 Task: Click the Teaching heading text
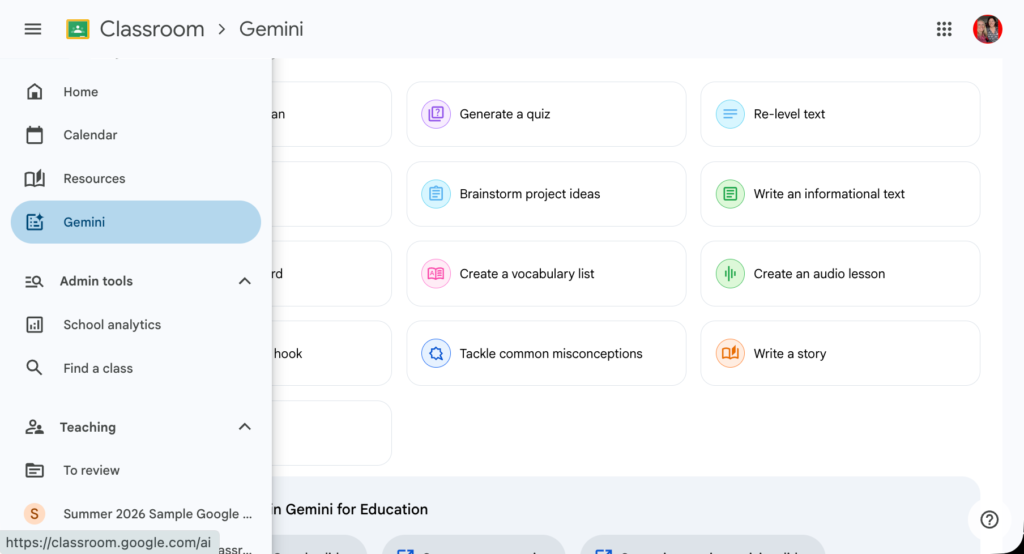(88, 427)
